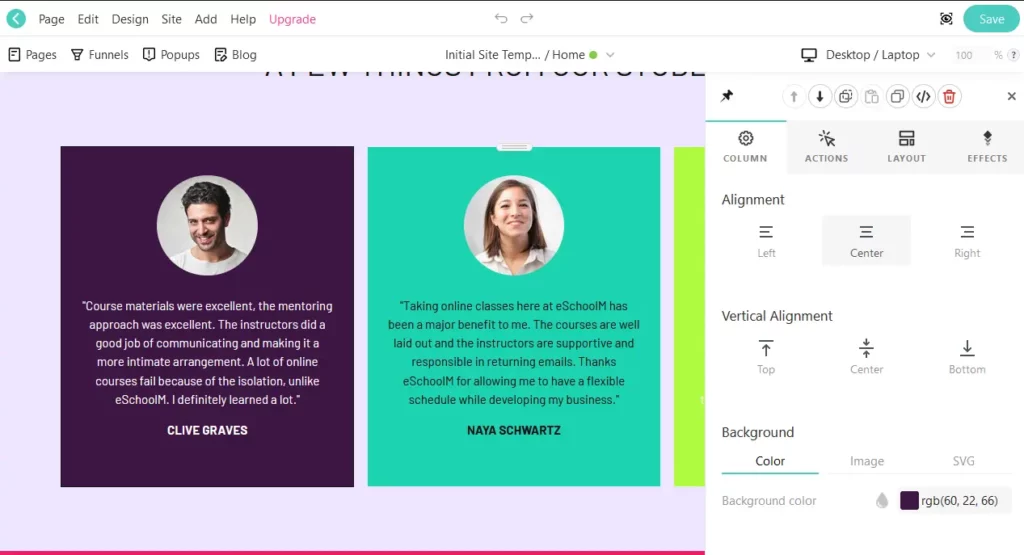The image size is (1024, 555).
Task: Click the Upgrade link
Action: pyautogui.click(x=292, y=19)
